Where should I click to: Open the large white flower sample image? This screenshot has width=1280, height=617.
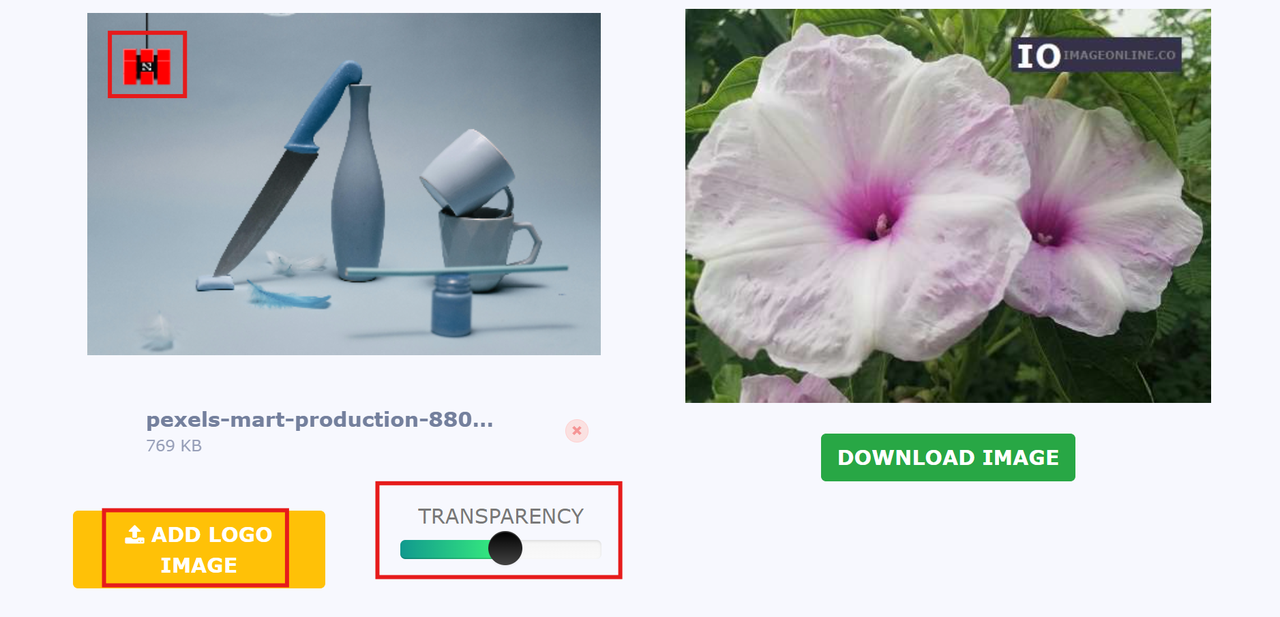[948, 206]
